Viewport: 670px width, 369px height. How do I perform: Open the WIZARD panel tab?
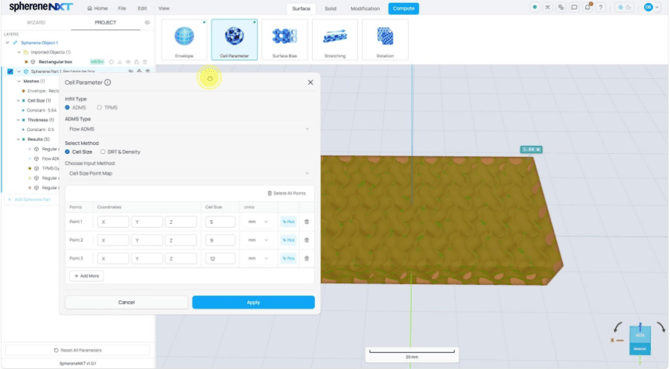pyautogui.click(x=36, y=22)
